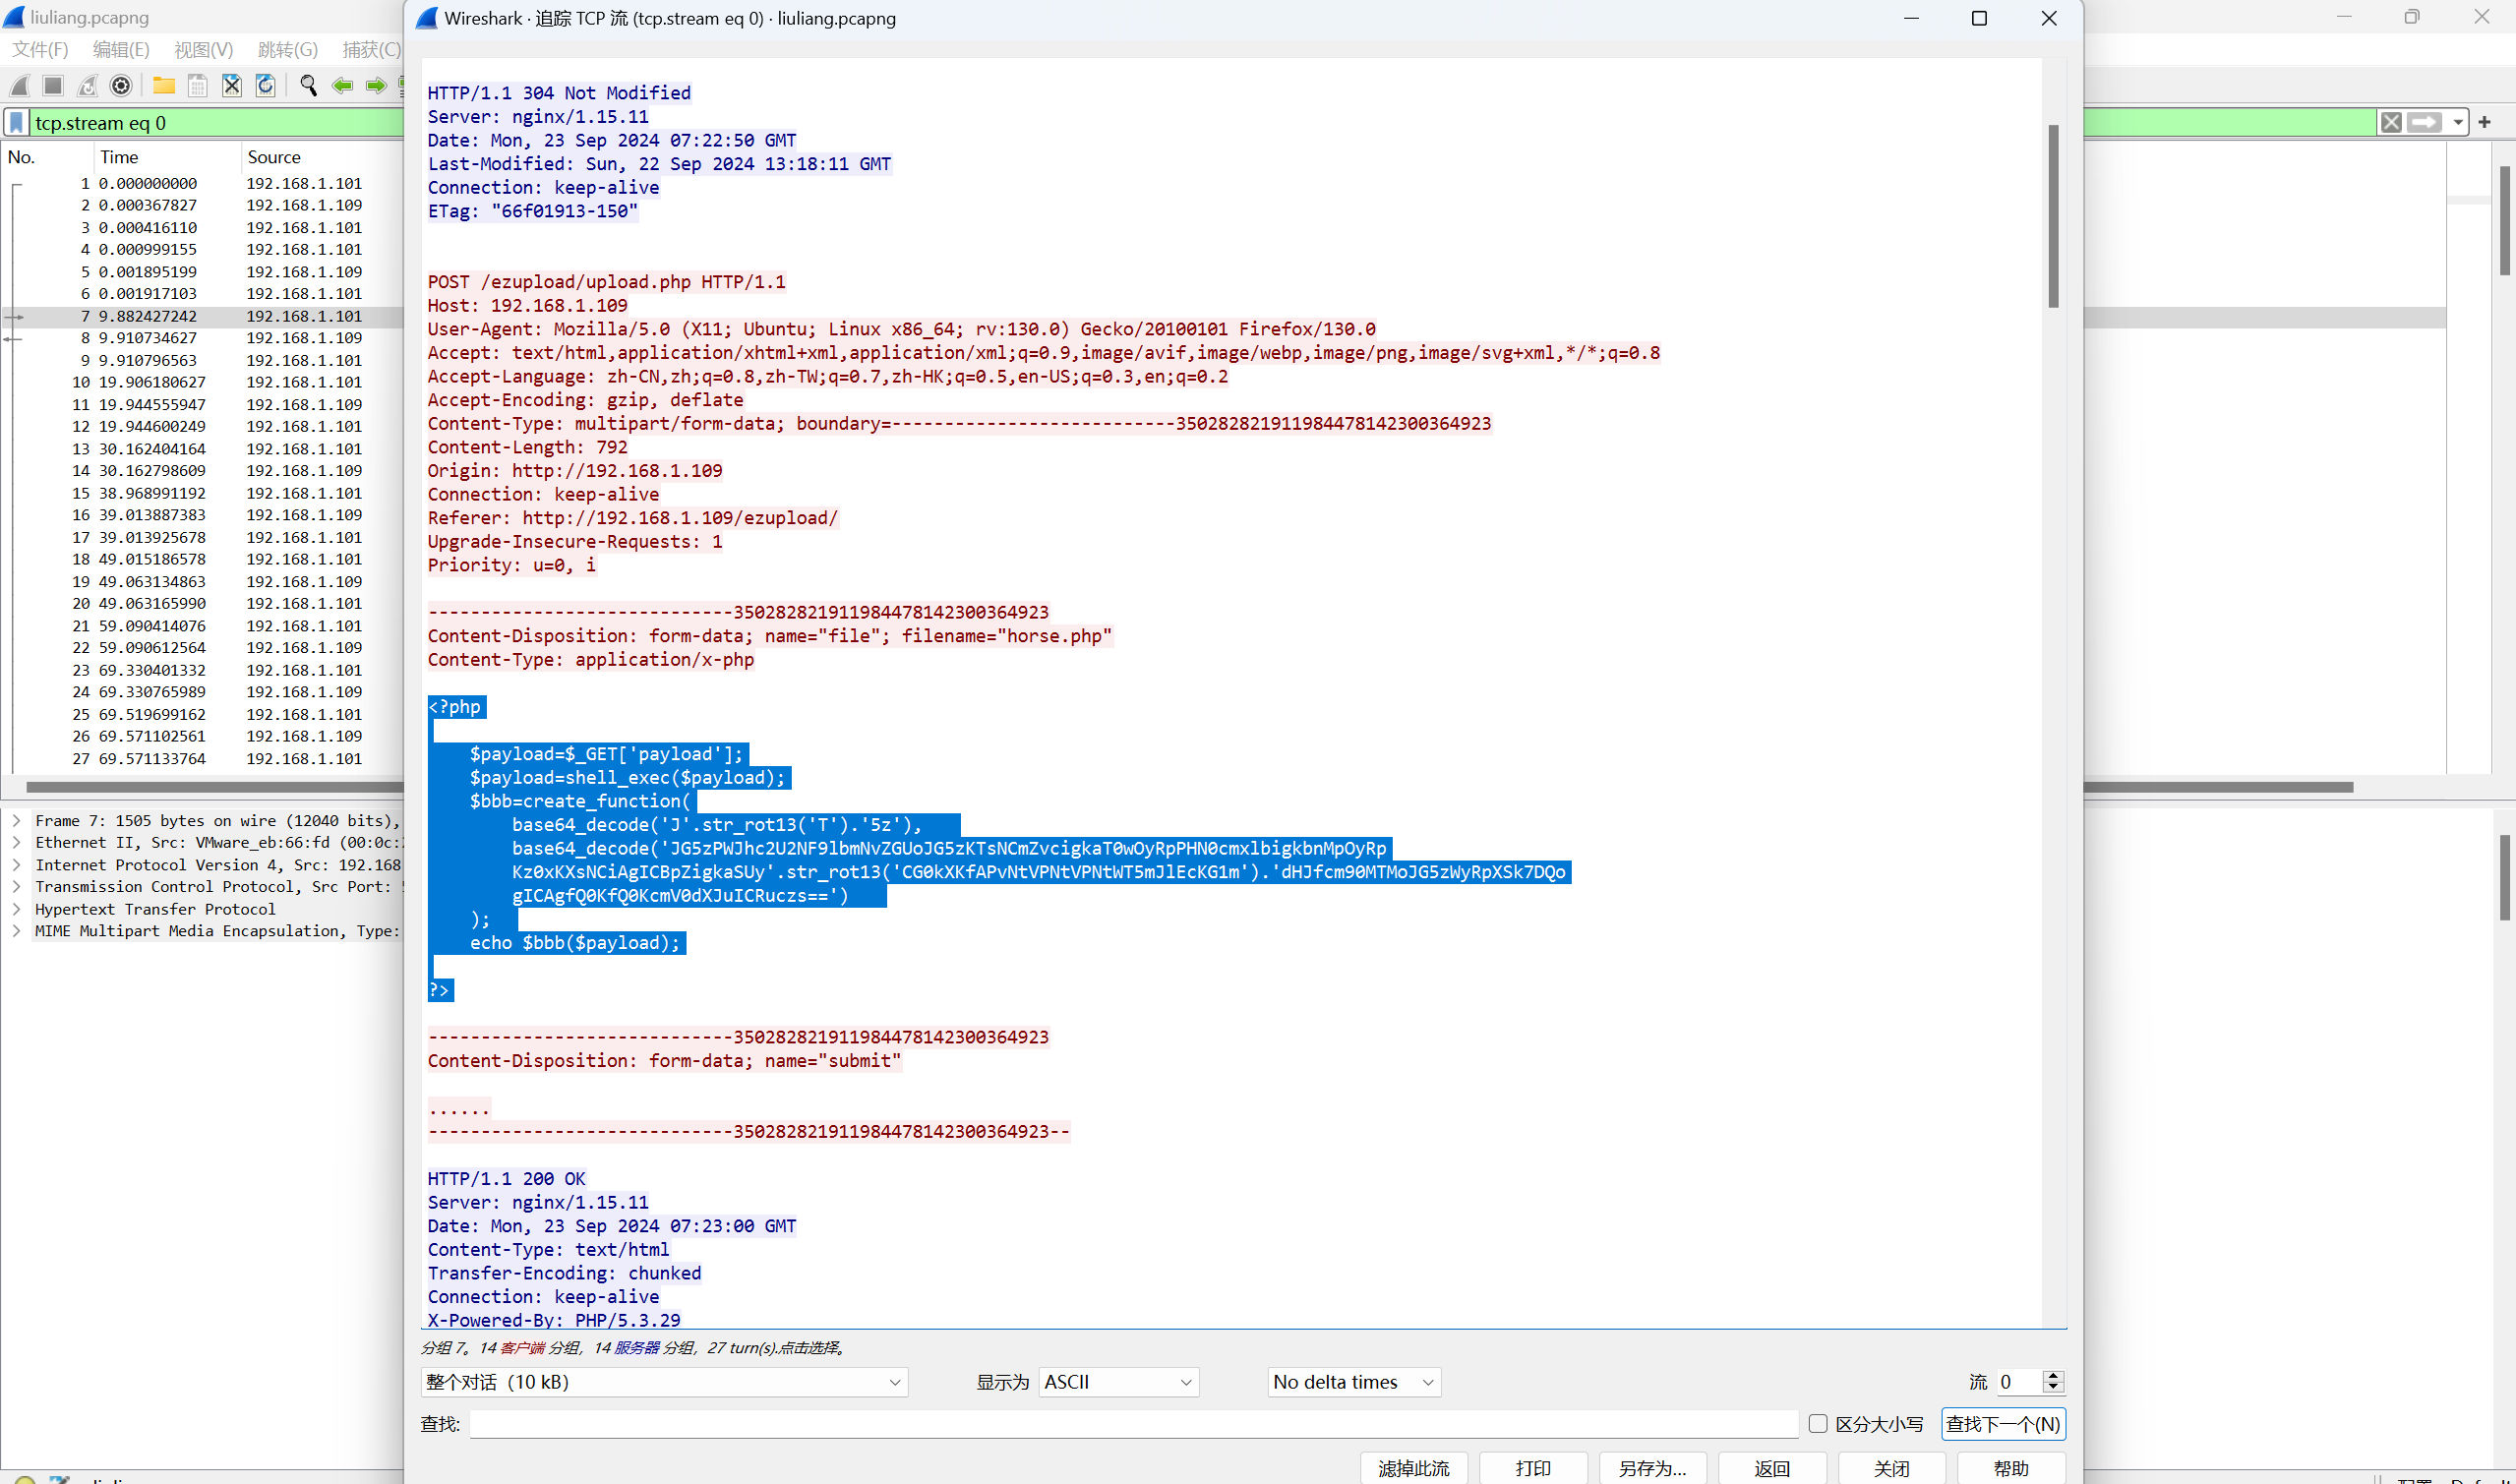Click the echo $bbb($payload); line

click(574, 943)
